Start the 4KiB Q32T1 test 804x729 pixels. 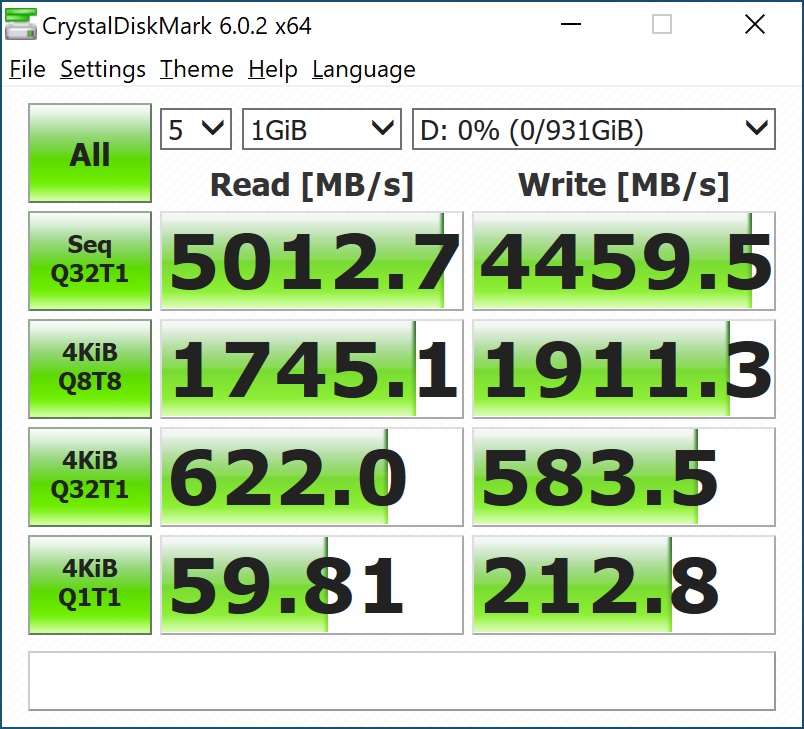90,477
